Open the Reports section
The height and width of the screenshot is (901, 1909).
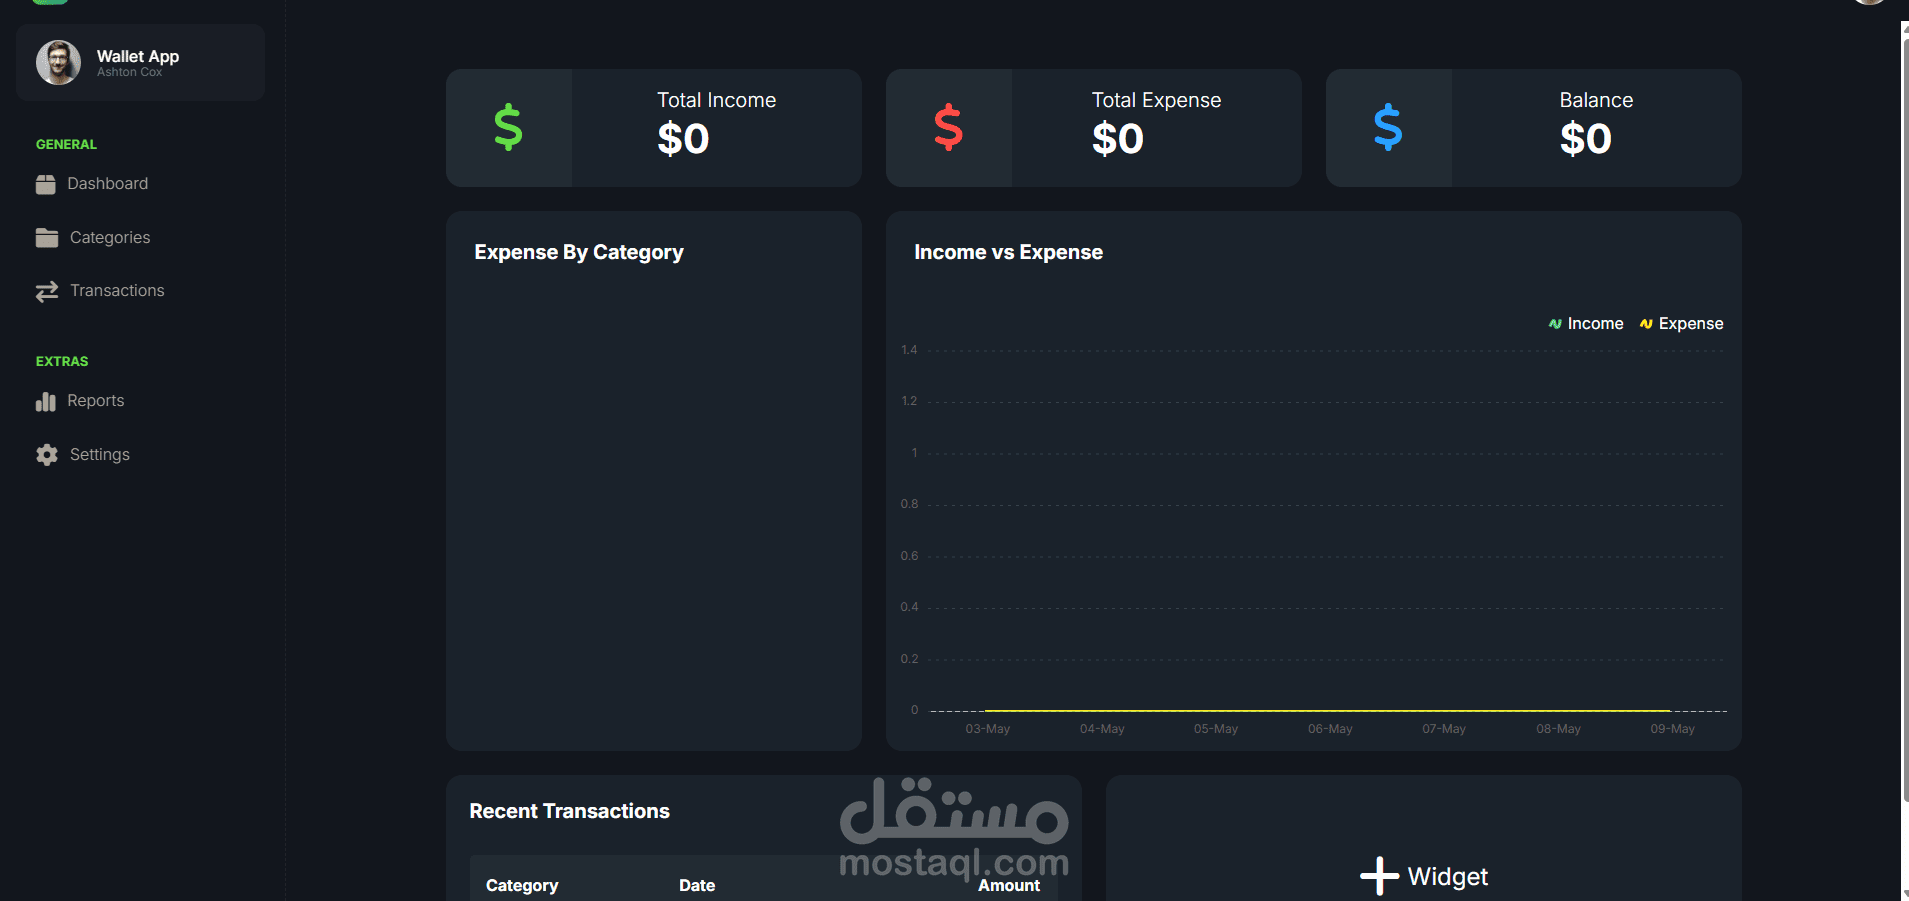point(96,401)
